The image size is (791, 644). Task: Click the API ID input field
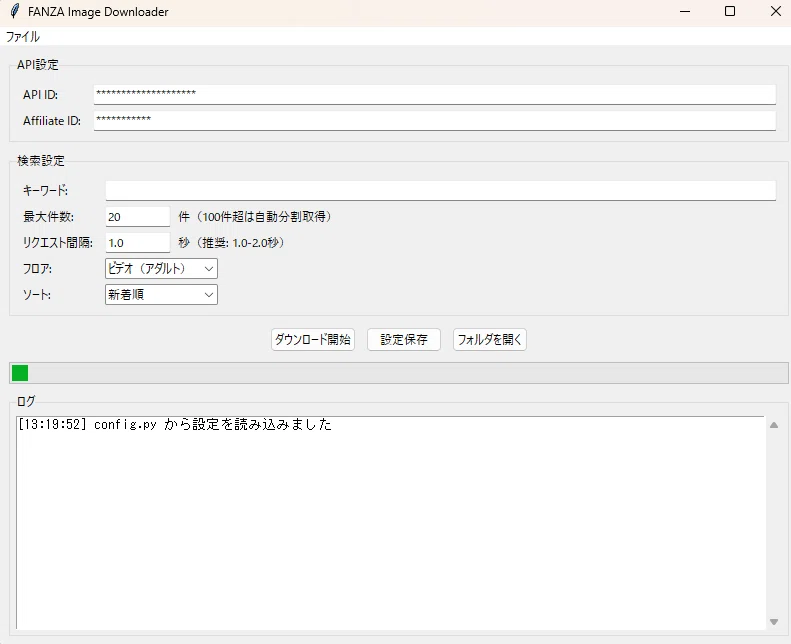coord(434,94)
